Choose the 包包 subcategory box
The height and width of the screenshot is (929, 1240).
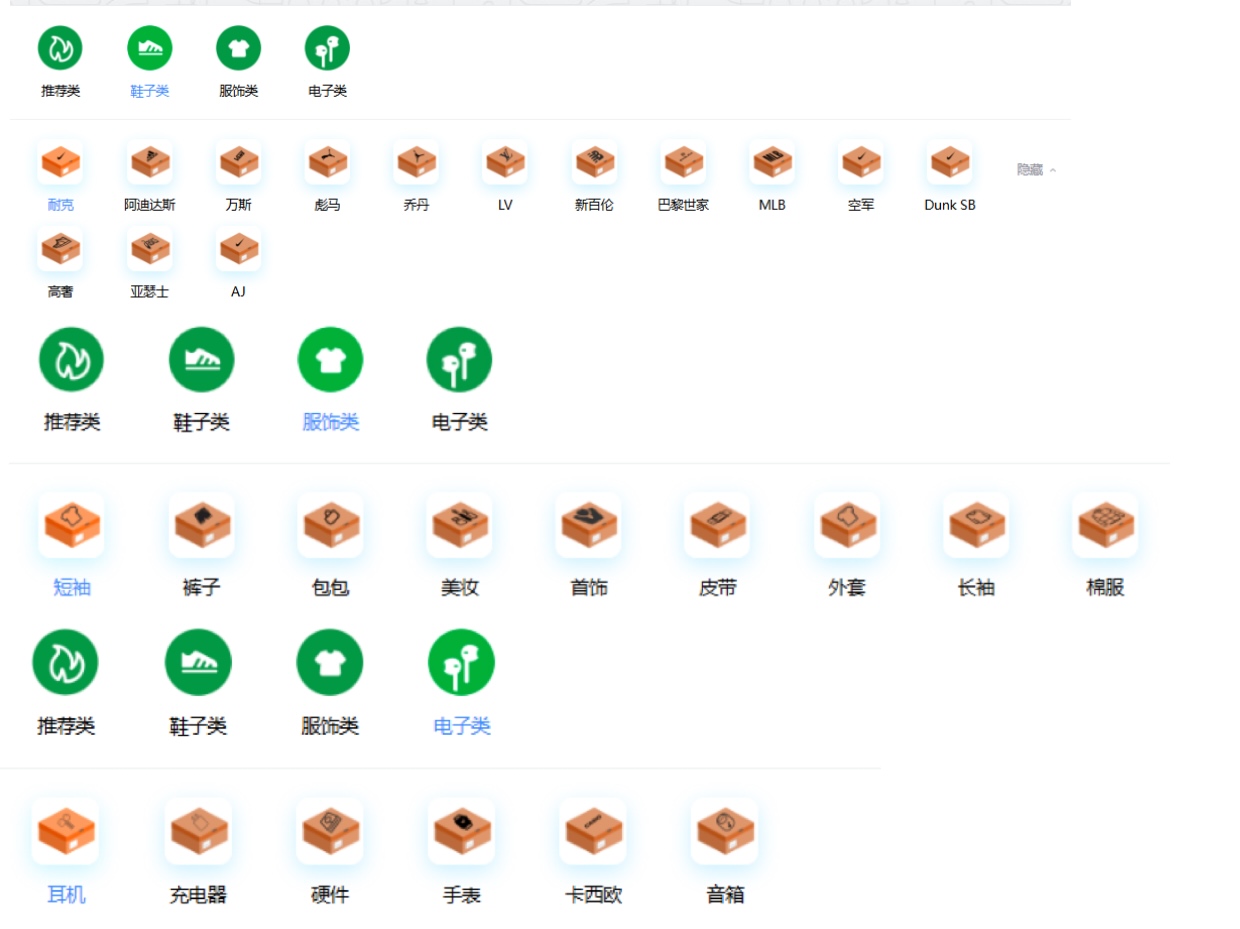330,525
